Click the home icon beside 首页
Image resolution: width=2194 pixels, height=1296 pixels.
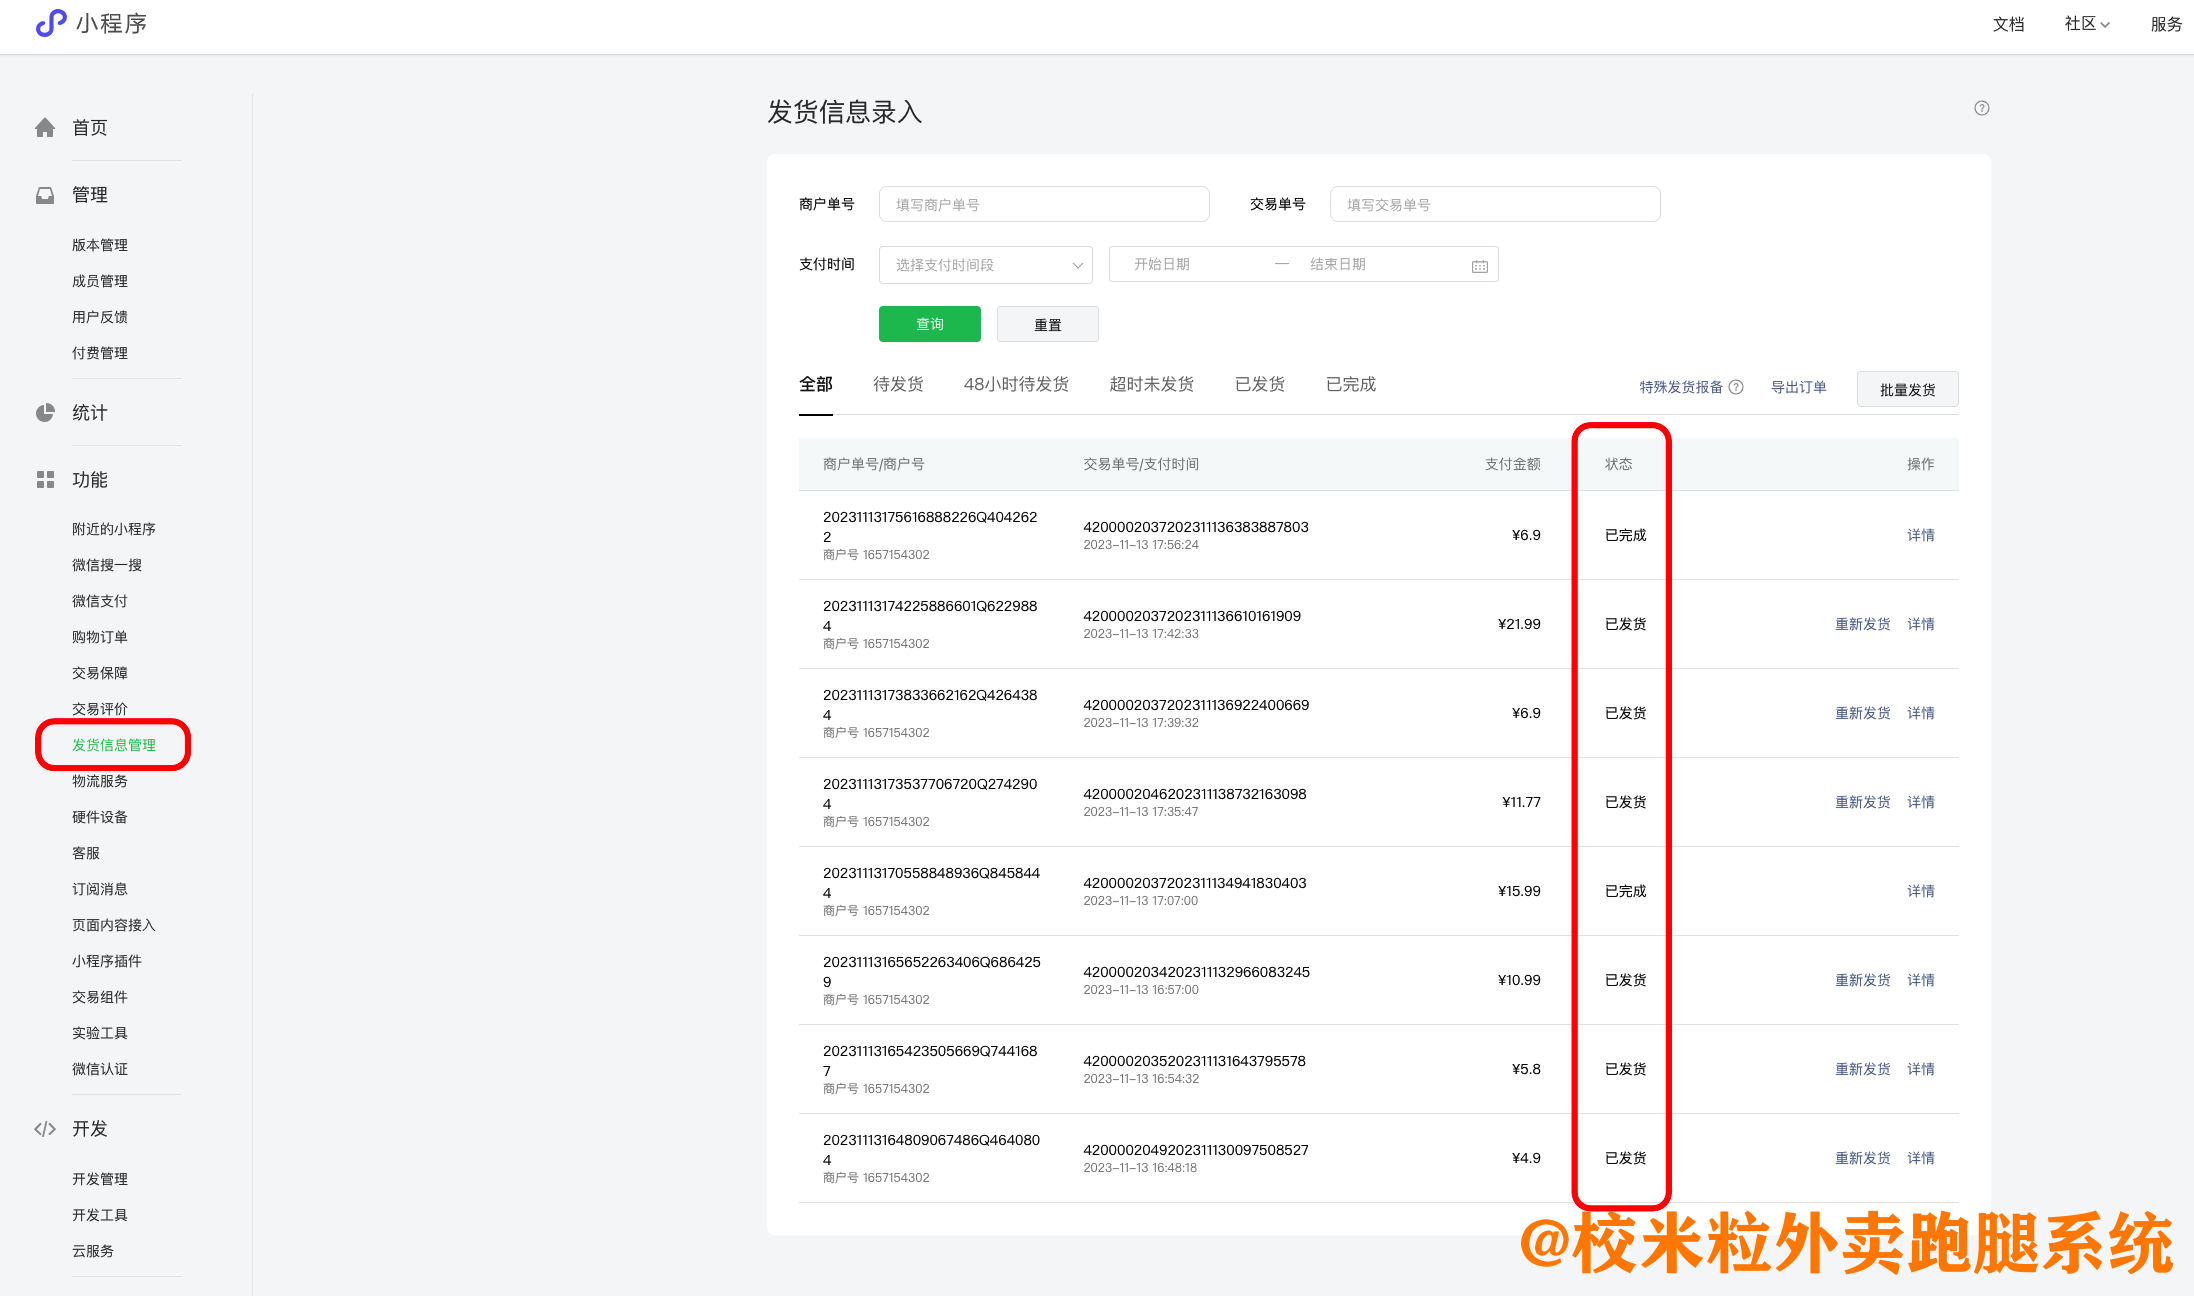click(44, 127)
